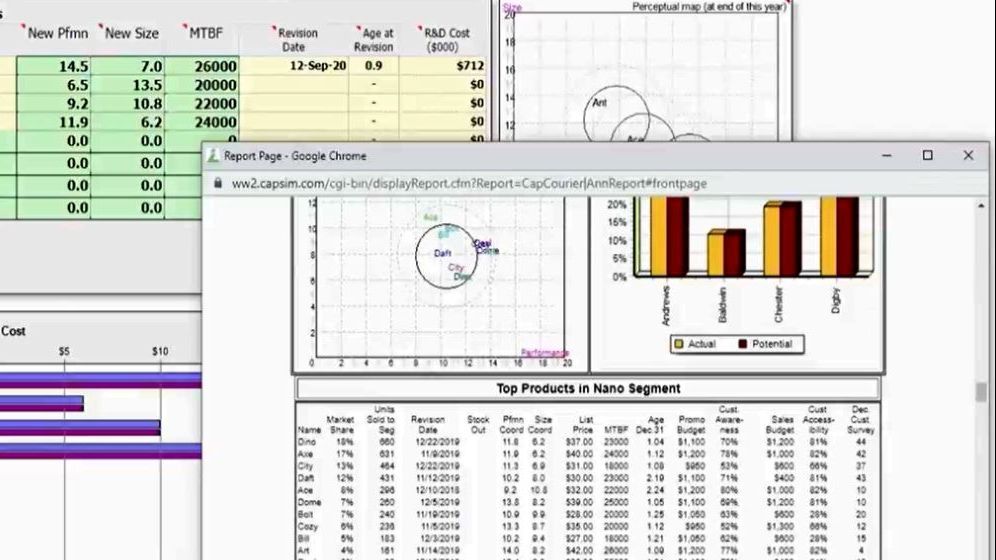
Task: Click the 14.5 New Pfmn cell in spreadsheet
Action: pos(54,66)
